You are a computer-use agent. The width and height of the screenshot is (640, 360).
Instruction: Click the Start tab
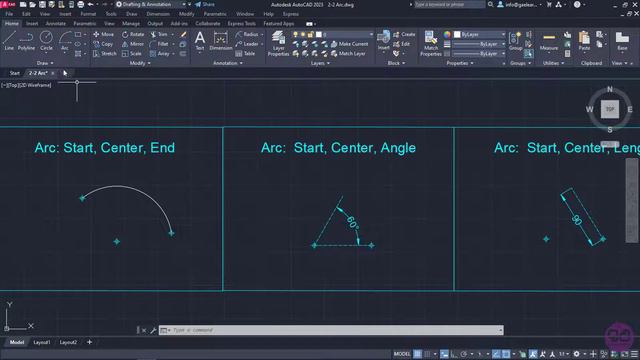[x=14, y=73]
